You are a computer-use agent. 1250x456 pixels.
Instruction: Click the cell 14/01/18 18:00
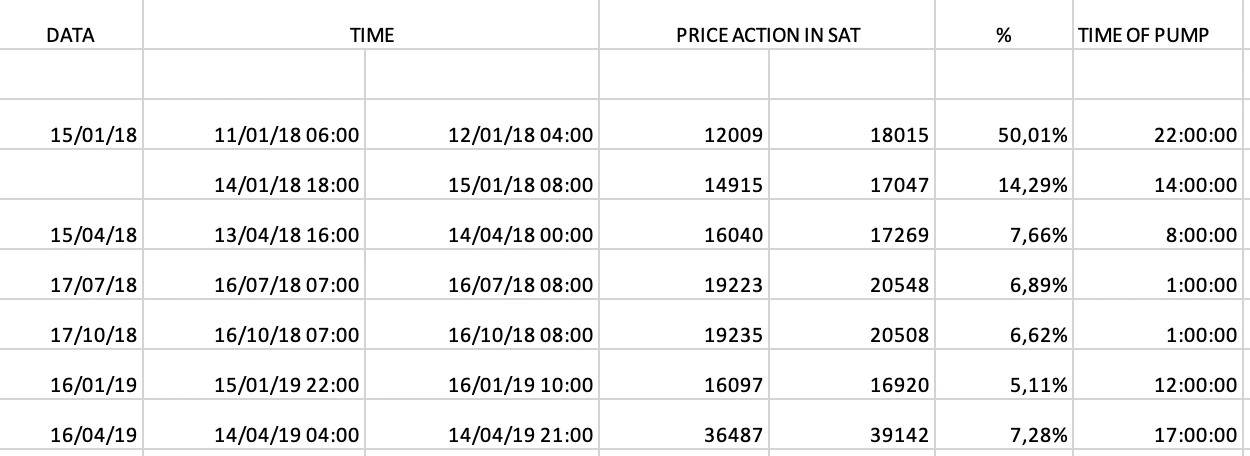point(255,185)
